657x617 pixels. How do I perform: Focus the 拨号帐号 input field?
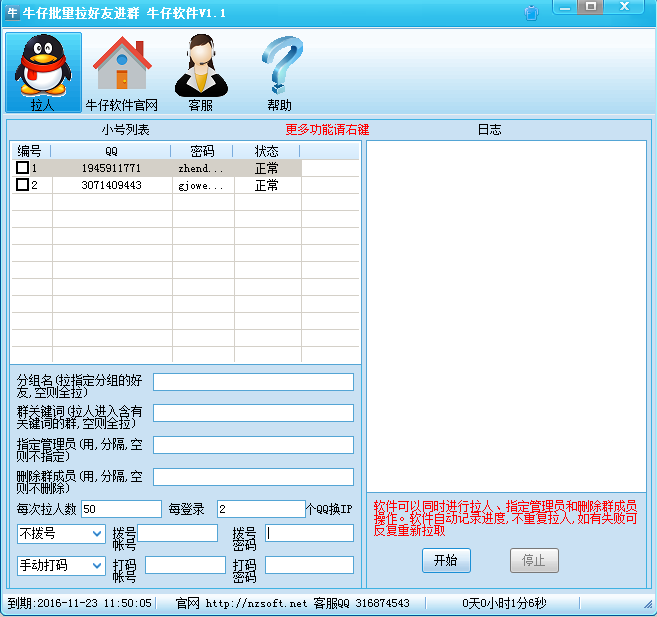point(178,533)
